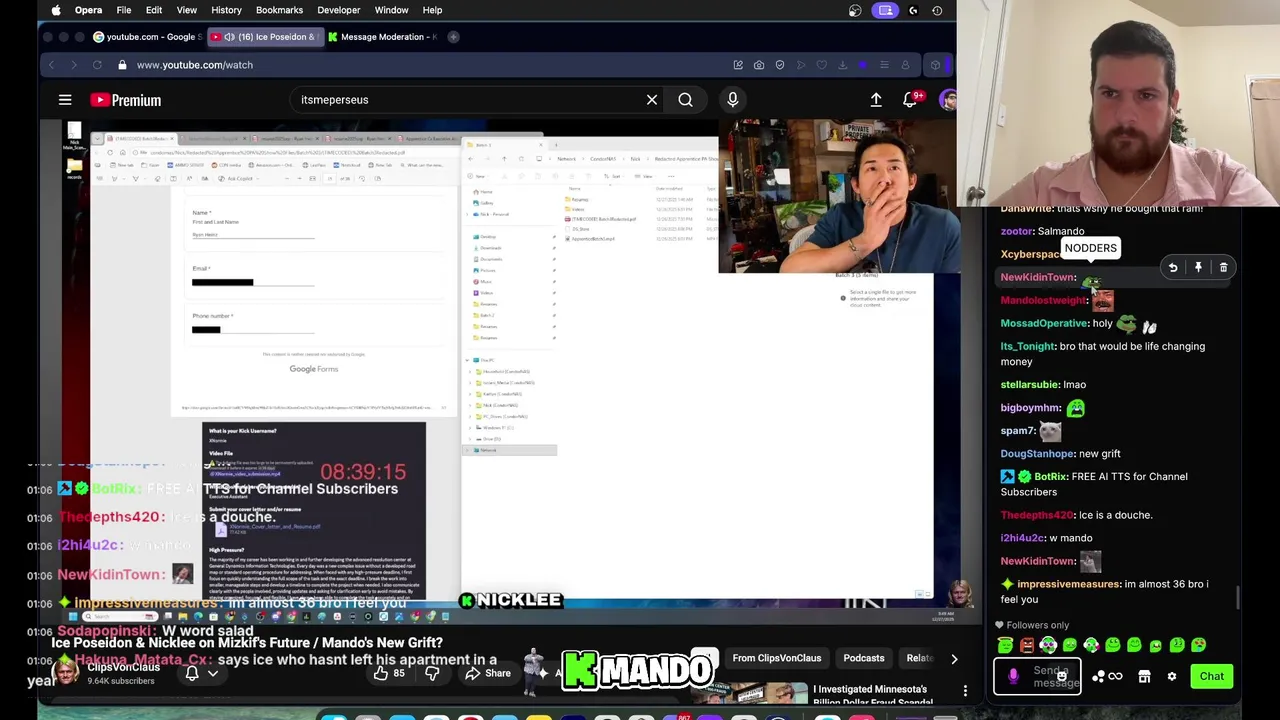Screen dimensions: 1280x720
Task: Open the YouTube account avatar menu
Action: point(947,100)
